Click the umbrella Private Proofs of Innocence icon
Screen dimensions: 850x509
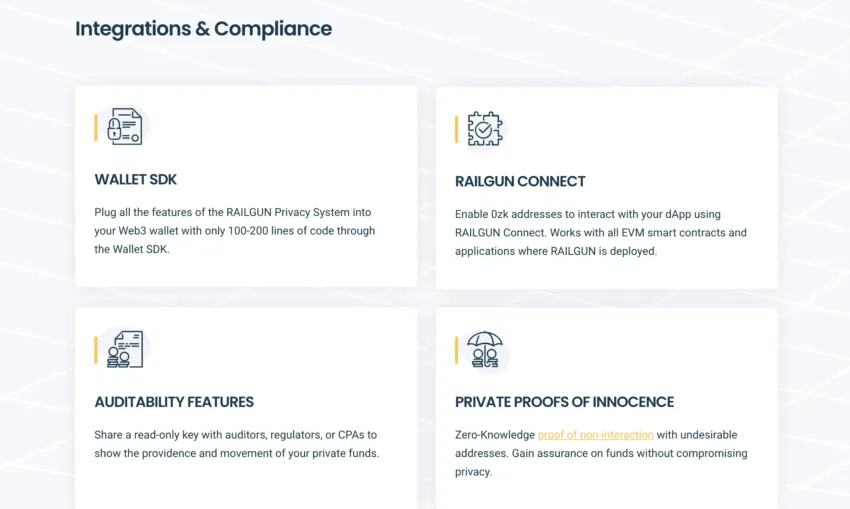coord(485,349)
